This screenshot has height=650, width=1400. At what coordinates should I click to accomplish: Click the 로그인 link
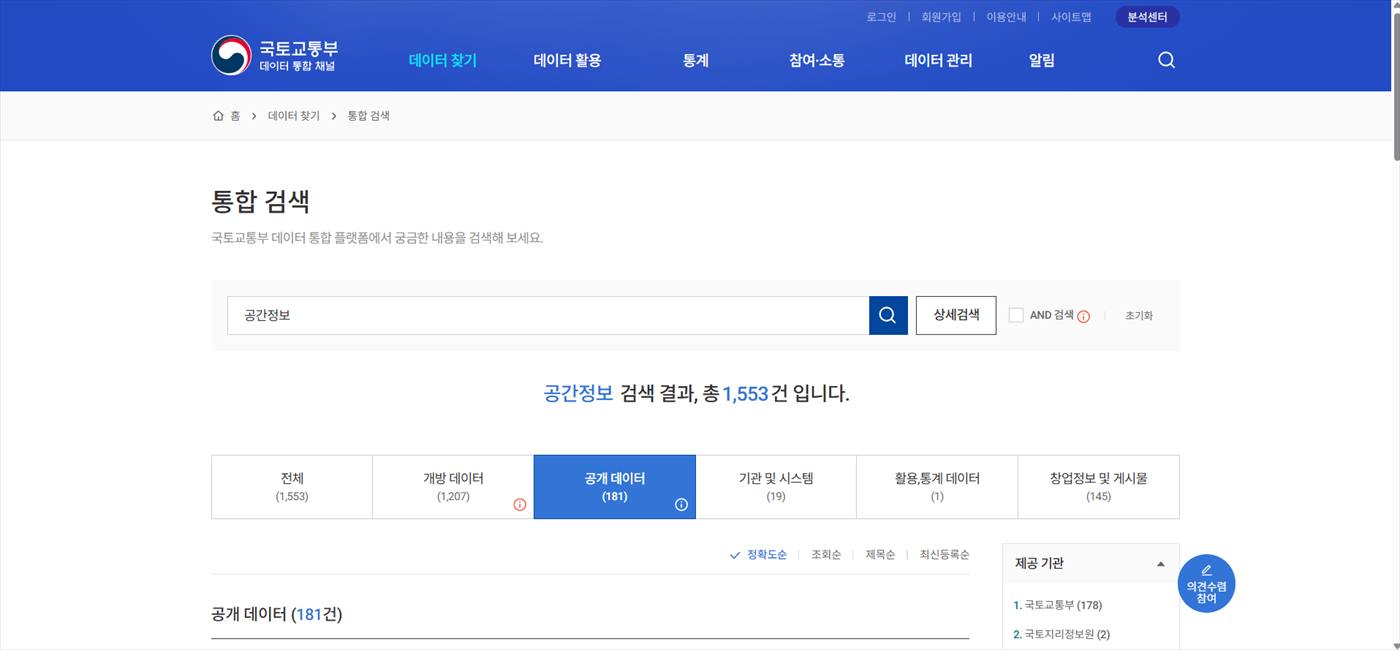coord(881,17)
